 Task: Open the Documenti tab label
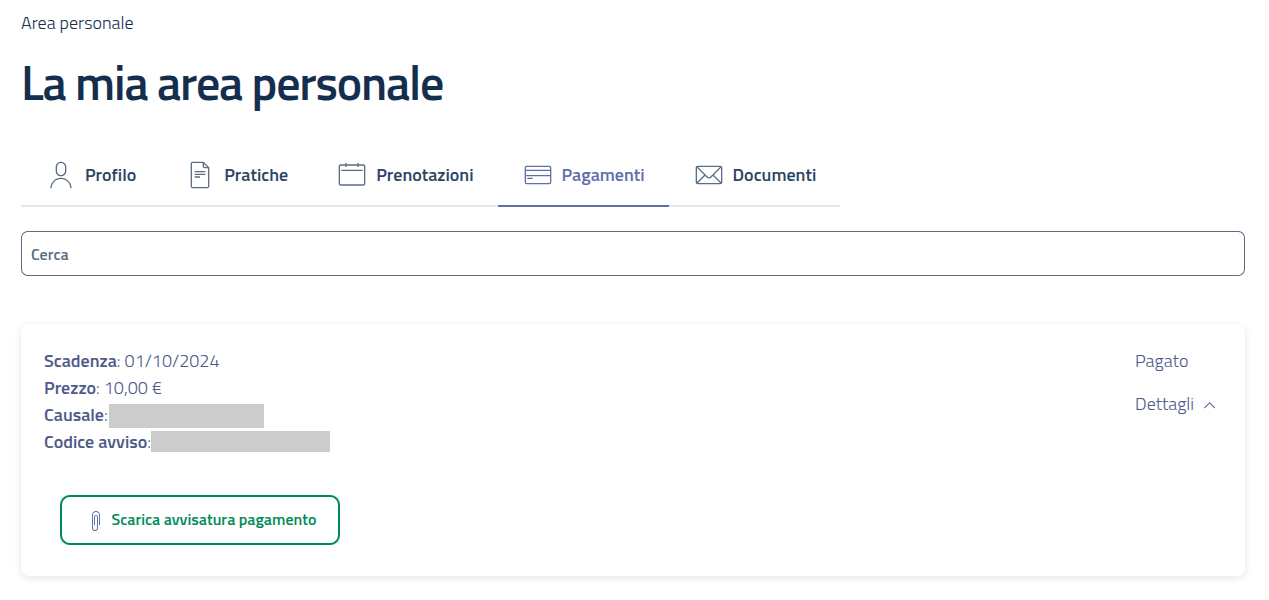774,175
